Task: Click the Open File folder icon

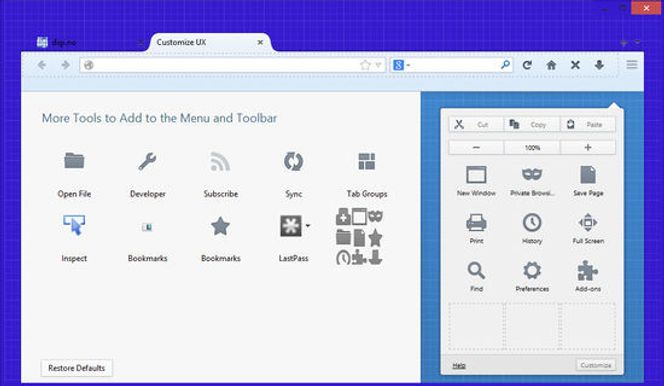Action: [x=74, y=161]
